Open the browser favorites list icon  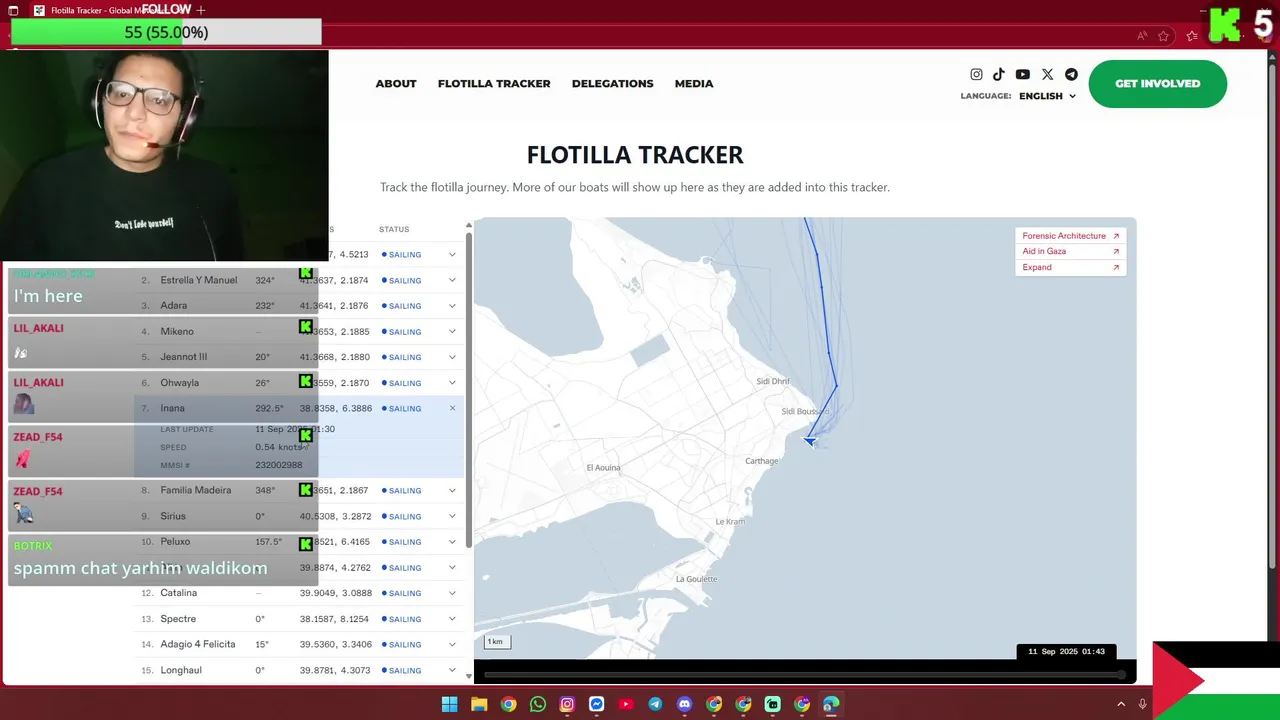[1192, 36]
